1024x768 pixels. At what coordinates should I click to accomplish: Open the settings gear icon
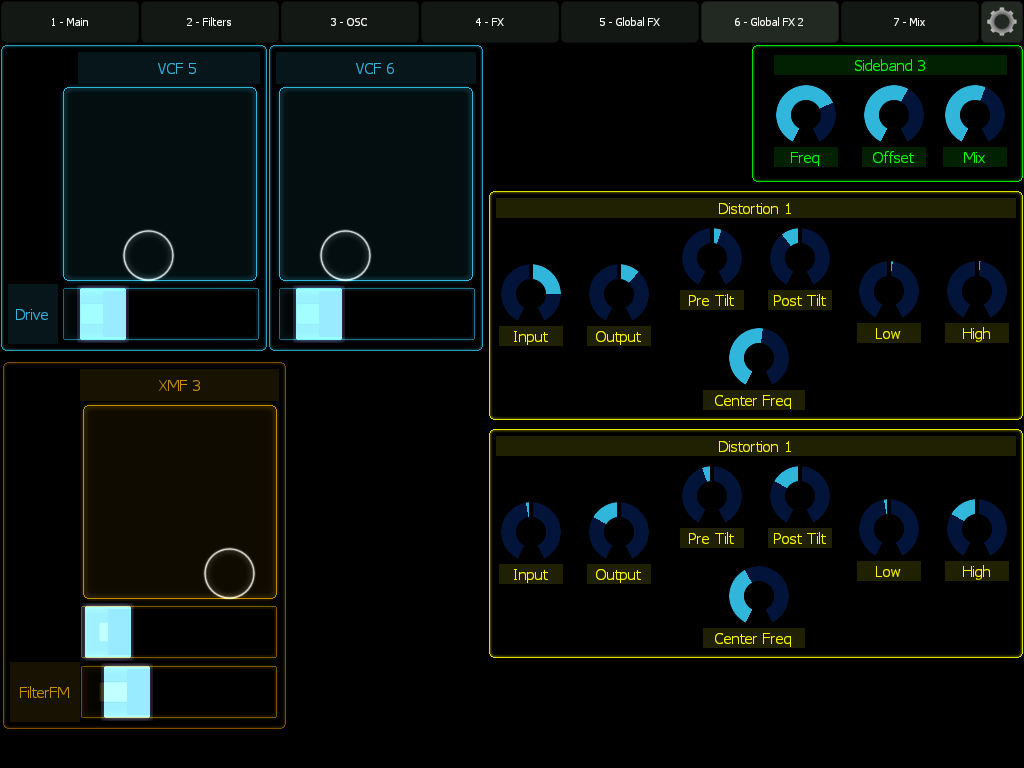click(x=1001, y=22)
